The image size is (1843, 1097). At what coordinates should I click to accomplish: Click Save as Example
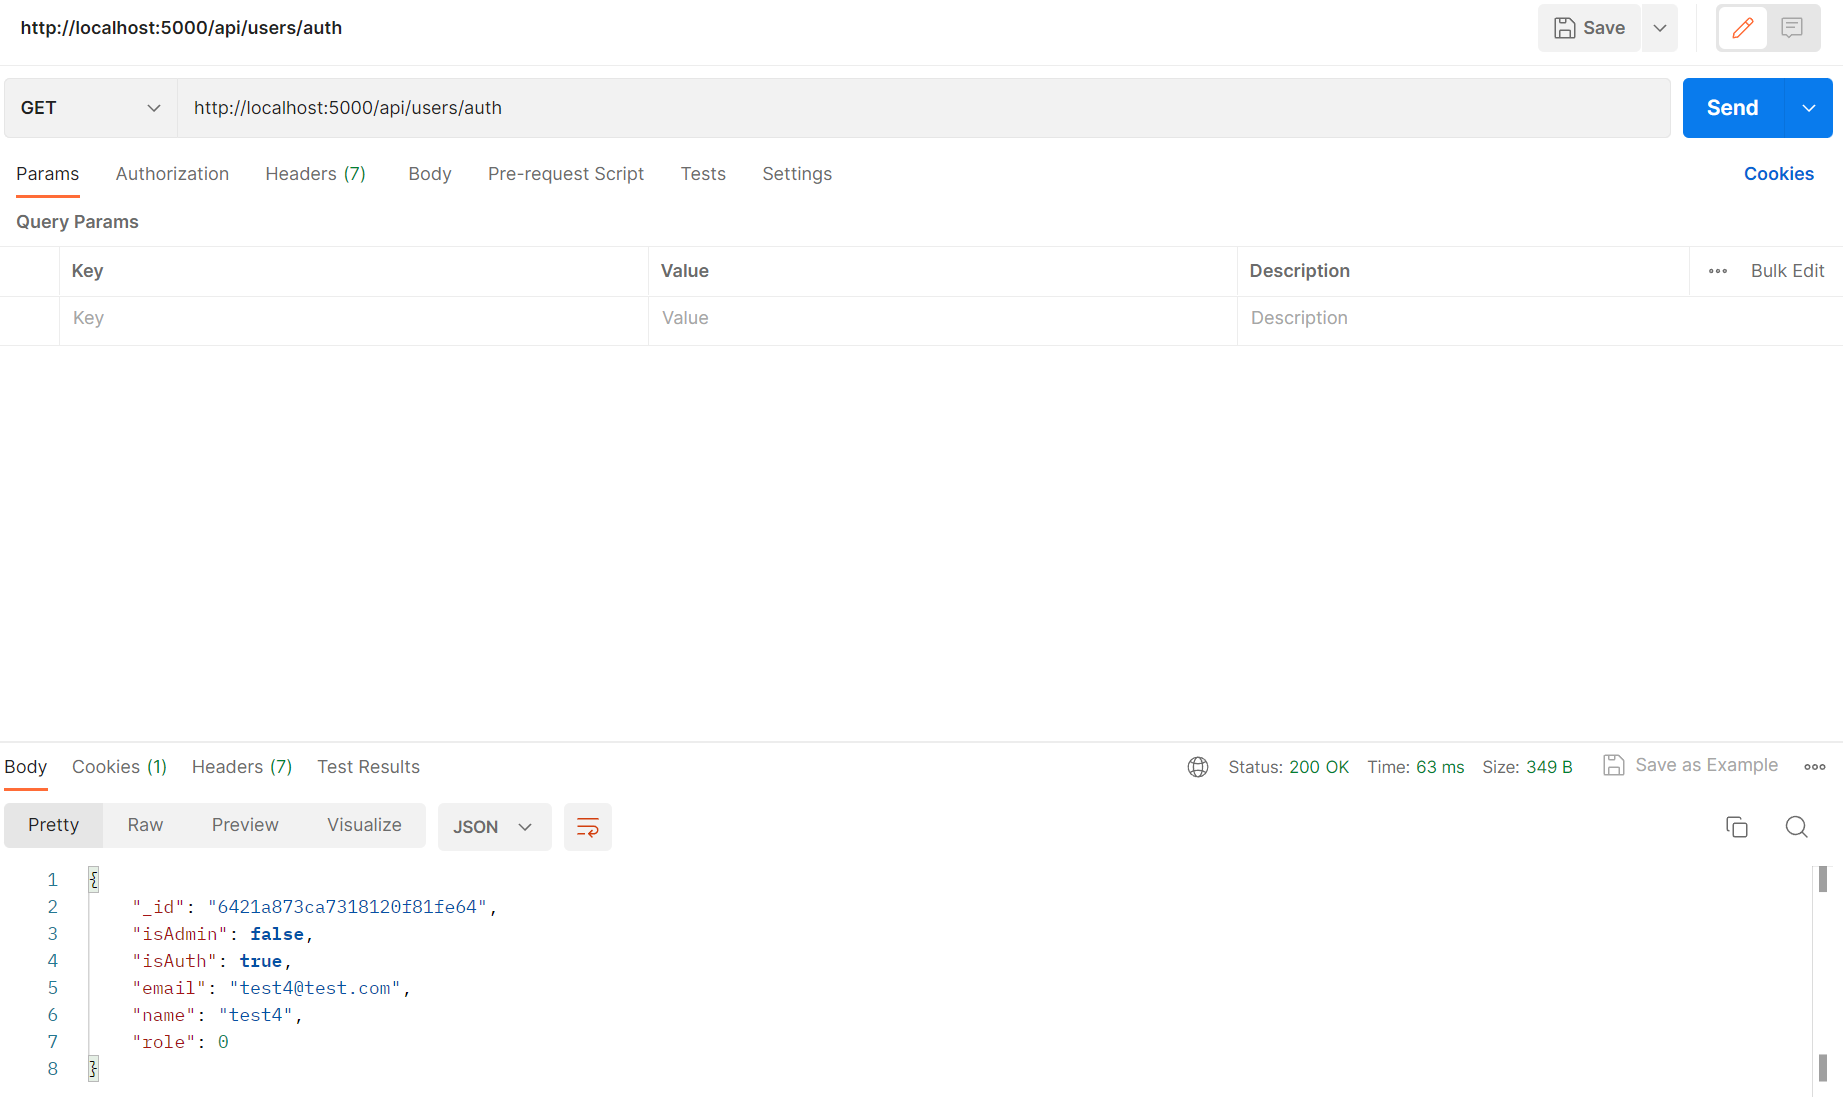coord(1690,765)
